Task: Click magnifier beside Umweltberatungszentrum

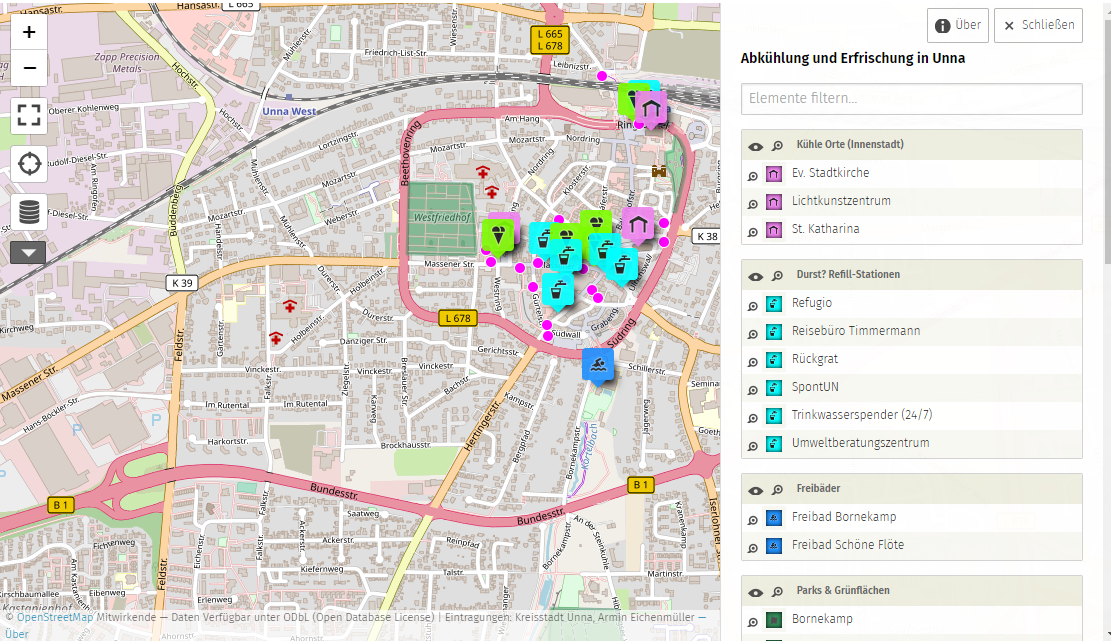Action: [752, 447]
